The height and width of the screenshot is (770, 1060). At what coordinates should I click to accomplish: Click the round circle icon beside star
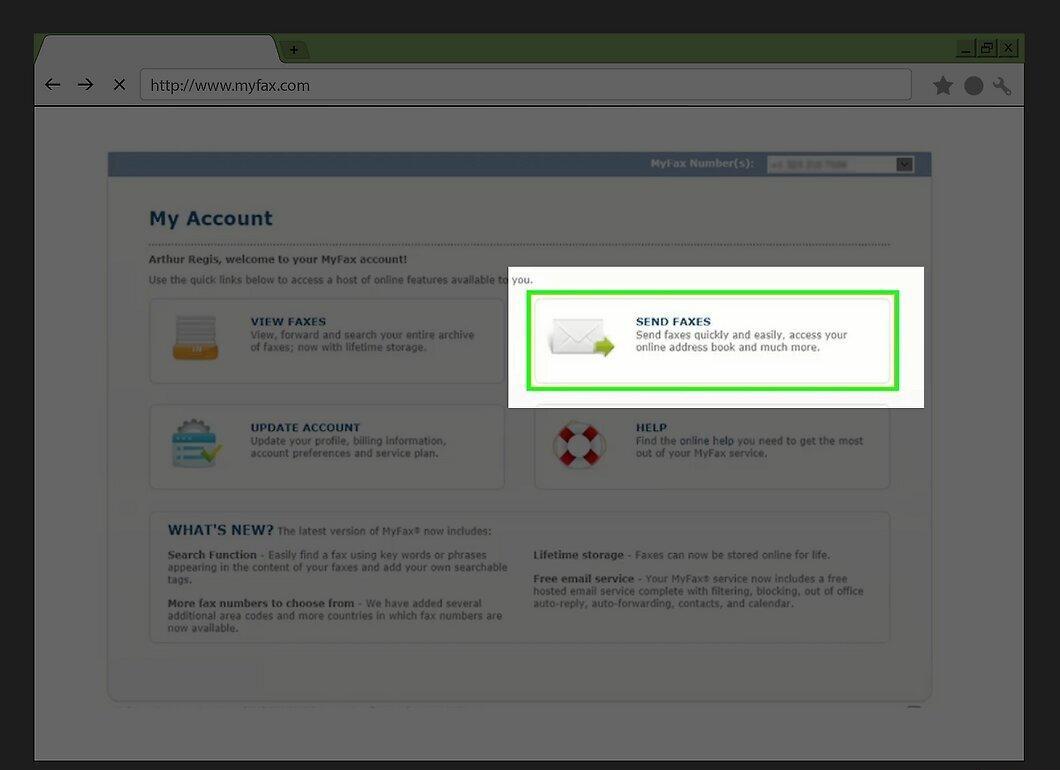point(973,86)
